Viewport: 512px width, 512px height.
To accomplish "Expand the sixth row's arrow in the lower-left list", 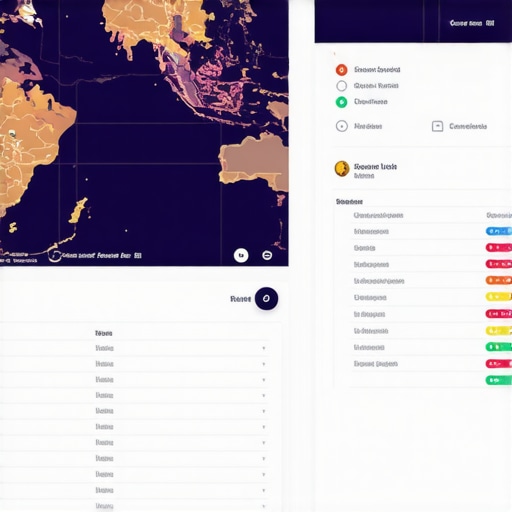I will (264, 427).
